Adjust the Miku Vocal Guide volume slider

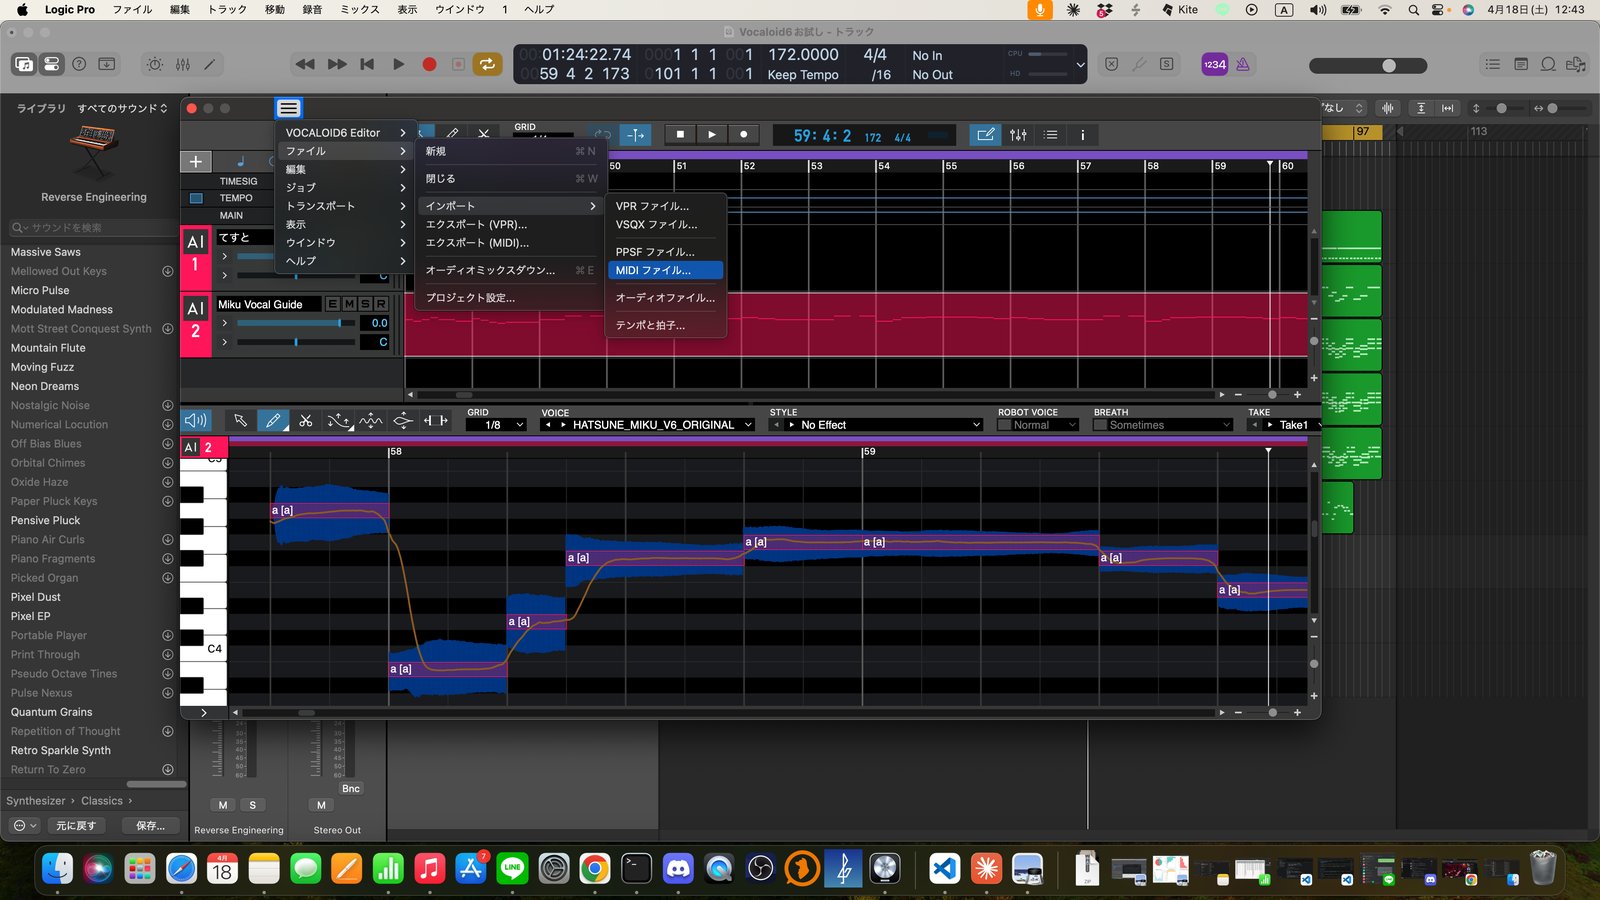point(340,323)
